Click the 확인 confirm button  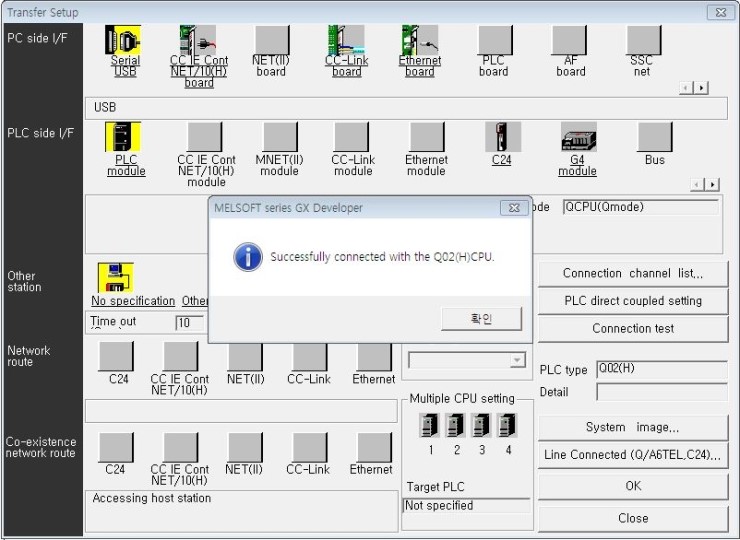[481, 319]
